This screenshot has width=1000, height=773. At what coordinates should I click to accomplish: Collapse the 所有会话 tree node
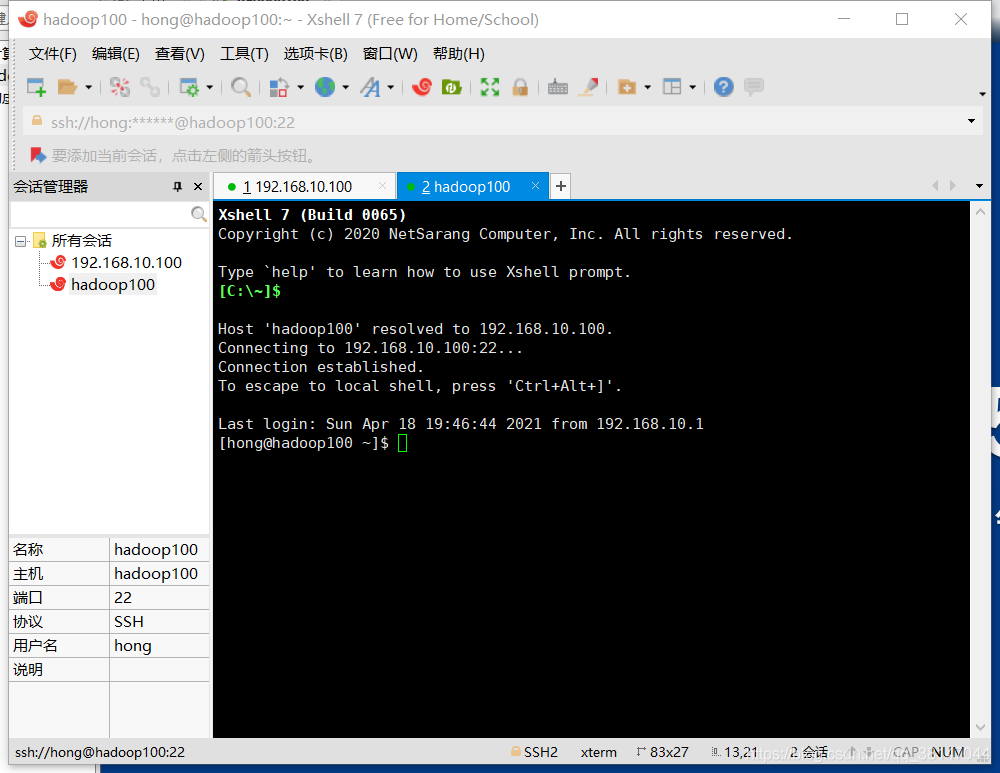click(x=20, y=241)
